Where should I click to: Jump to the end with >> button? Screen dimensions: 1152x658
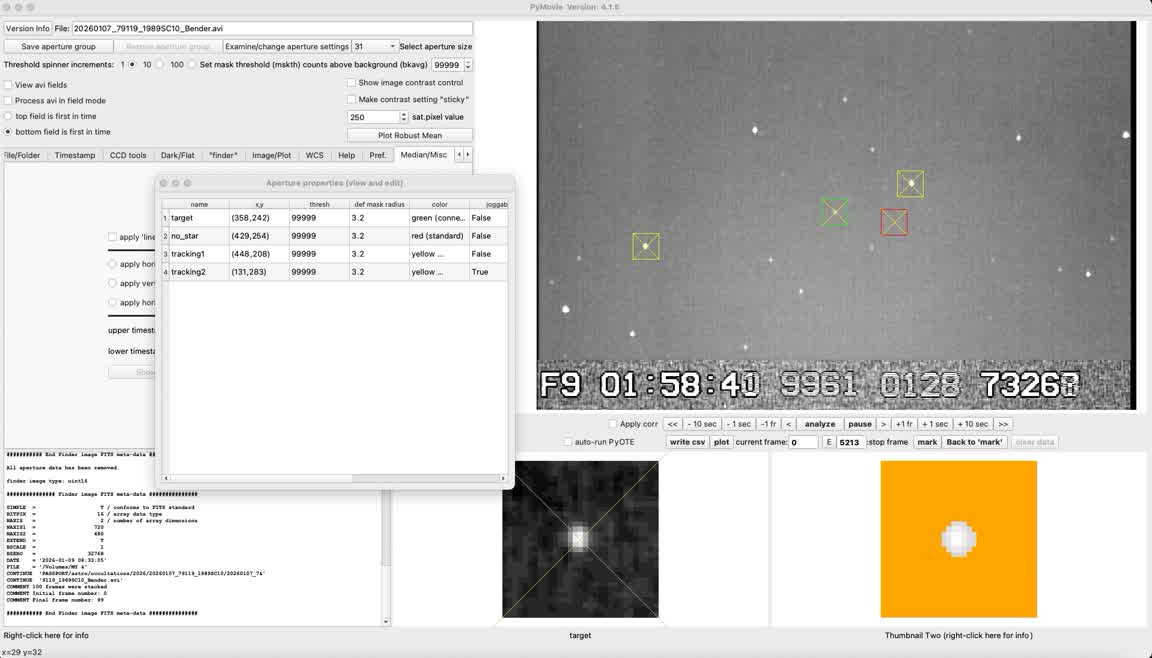1003,424
